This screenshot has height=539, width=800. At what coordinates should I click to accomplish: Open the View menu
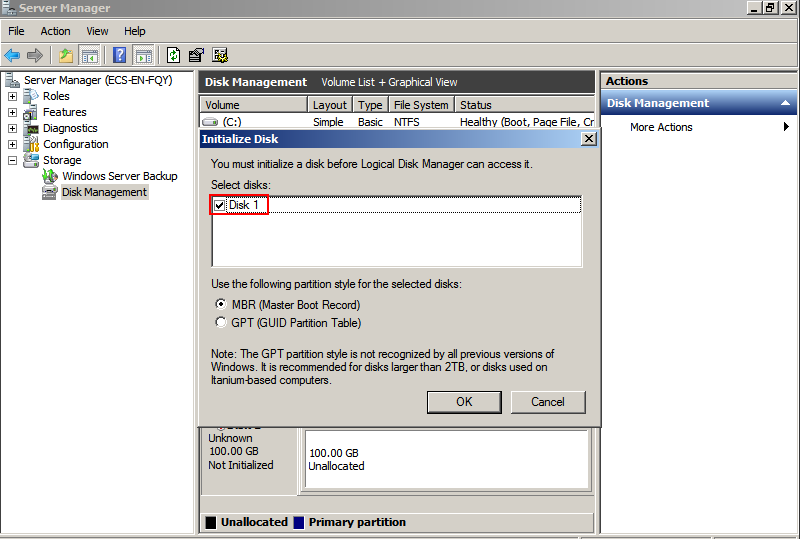point(97,31)
